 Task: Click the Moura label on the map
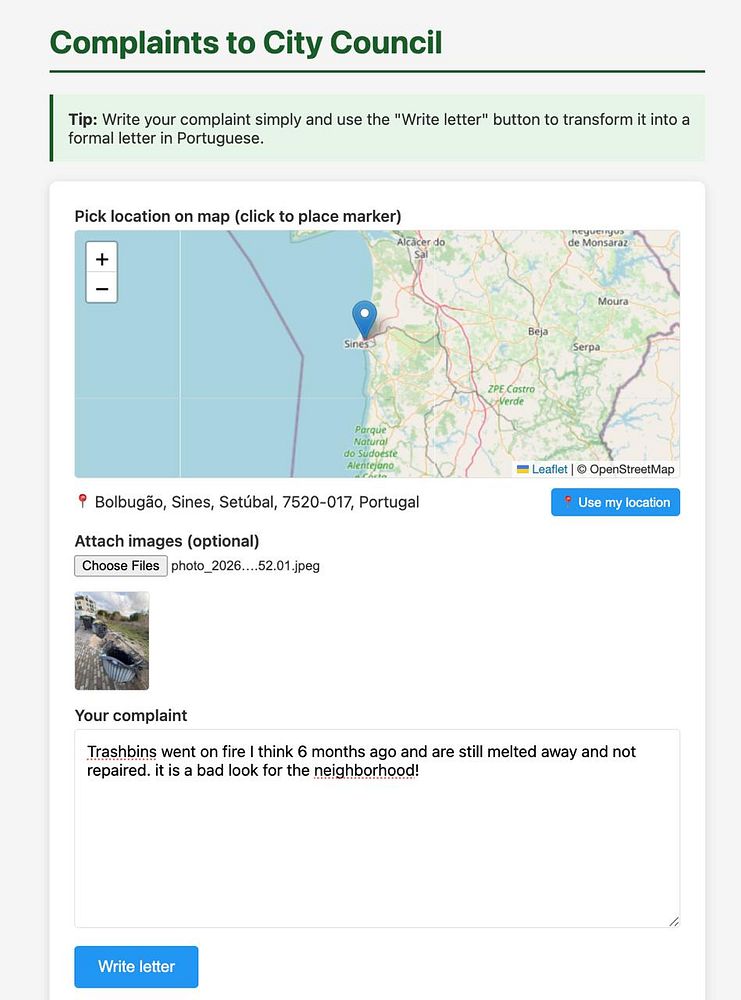(613, 301)
